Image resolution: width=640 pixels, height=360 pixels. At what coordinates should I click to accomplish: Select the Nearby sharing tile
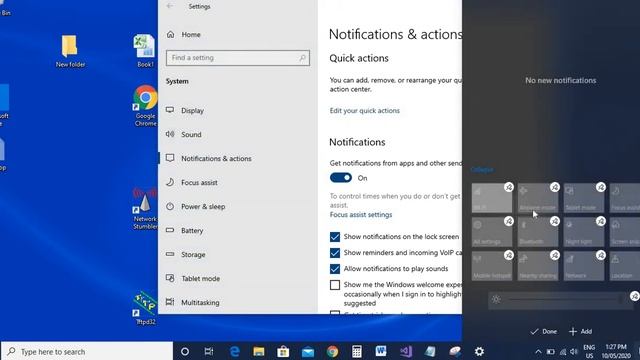[x=538, y=266]
